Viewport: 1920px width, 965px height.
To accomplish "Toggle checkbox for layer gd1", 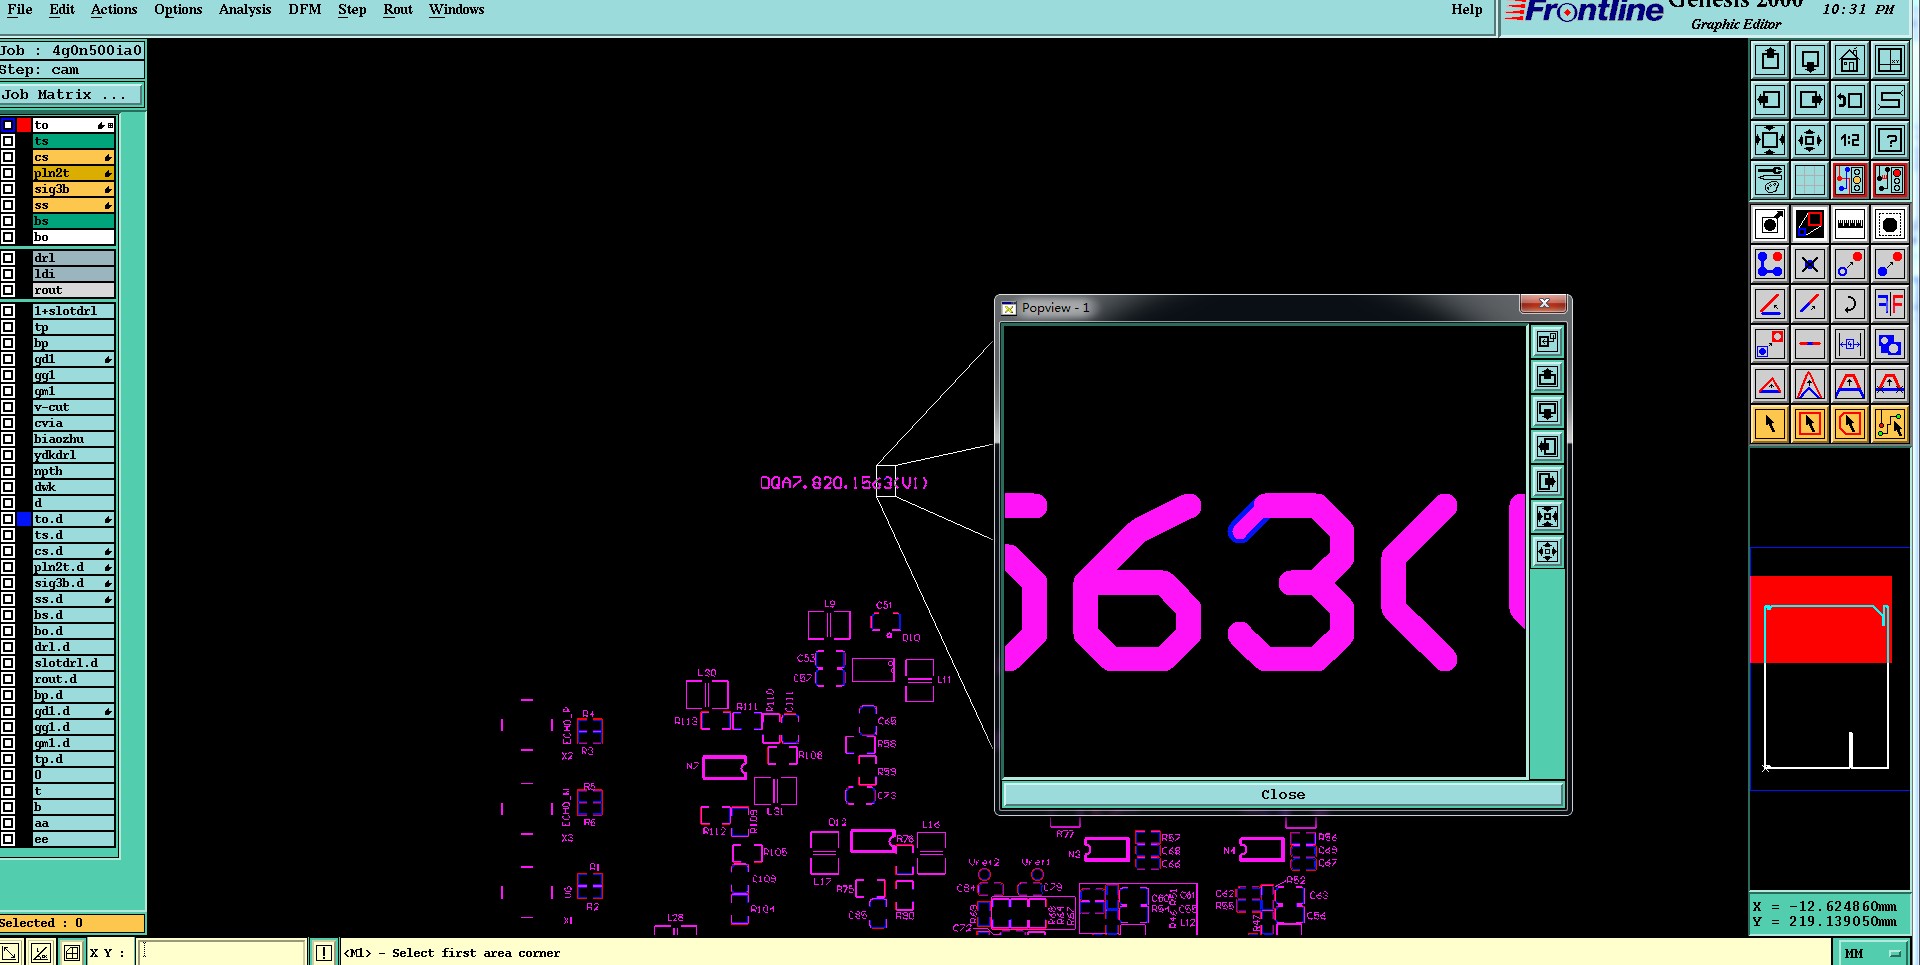I will coord(8,359).
